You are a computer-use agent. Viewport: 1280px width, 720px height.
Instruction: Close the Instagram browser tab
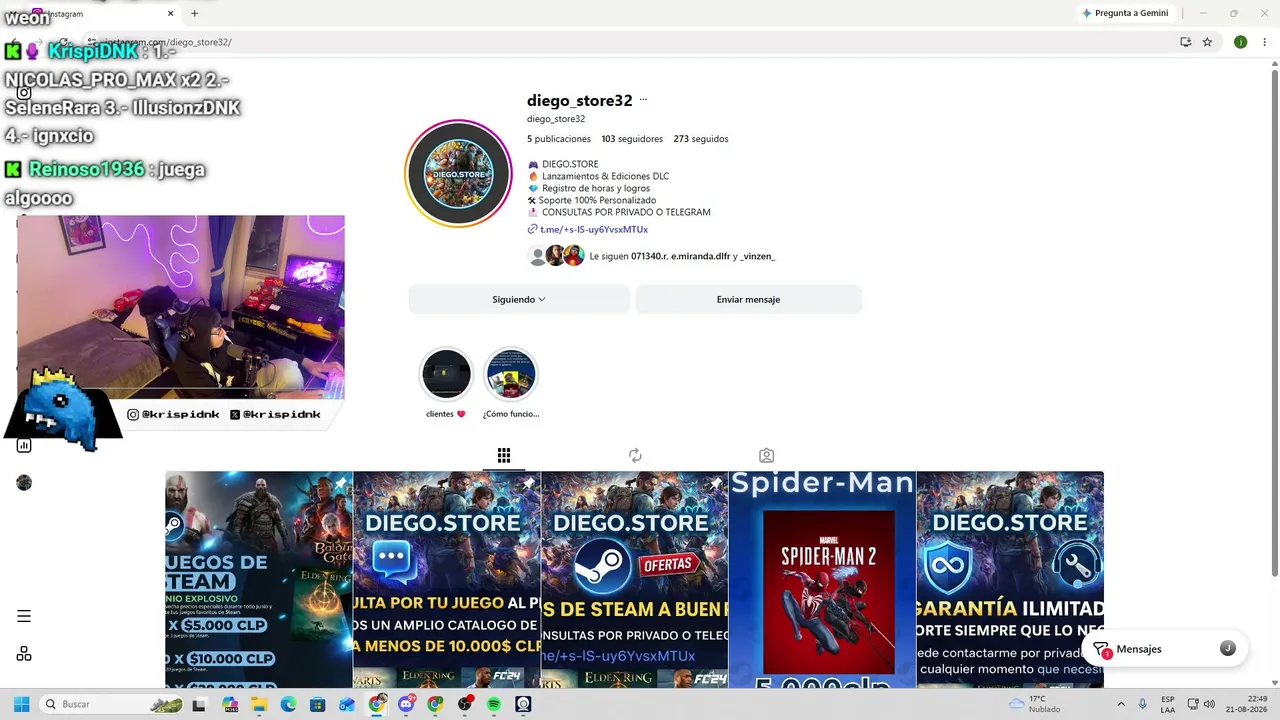171,13
